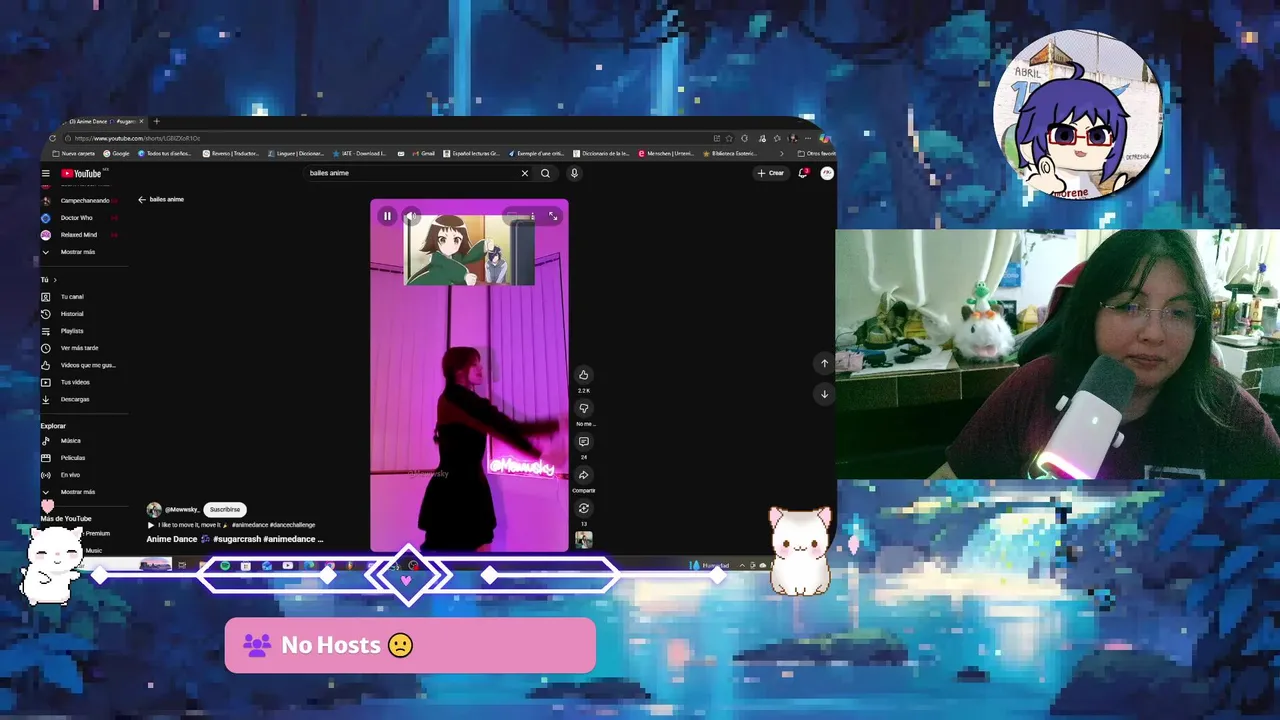This screenshot has height=720, width=1280.
Task: Open Descargas in sidebar
Action: coord(77,399)
